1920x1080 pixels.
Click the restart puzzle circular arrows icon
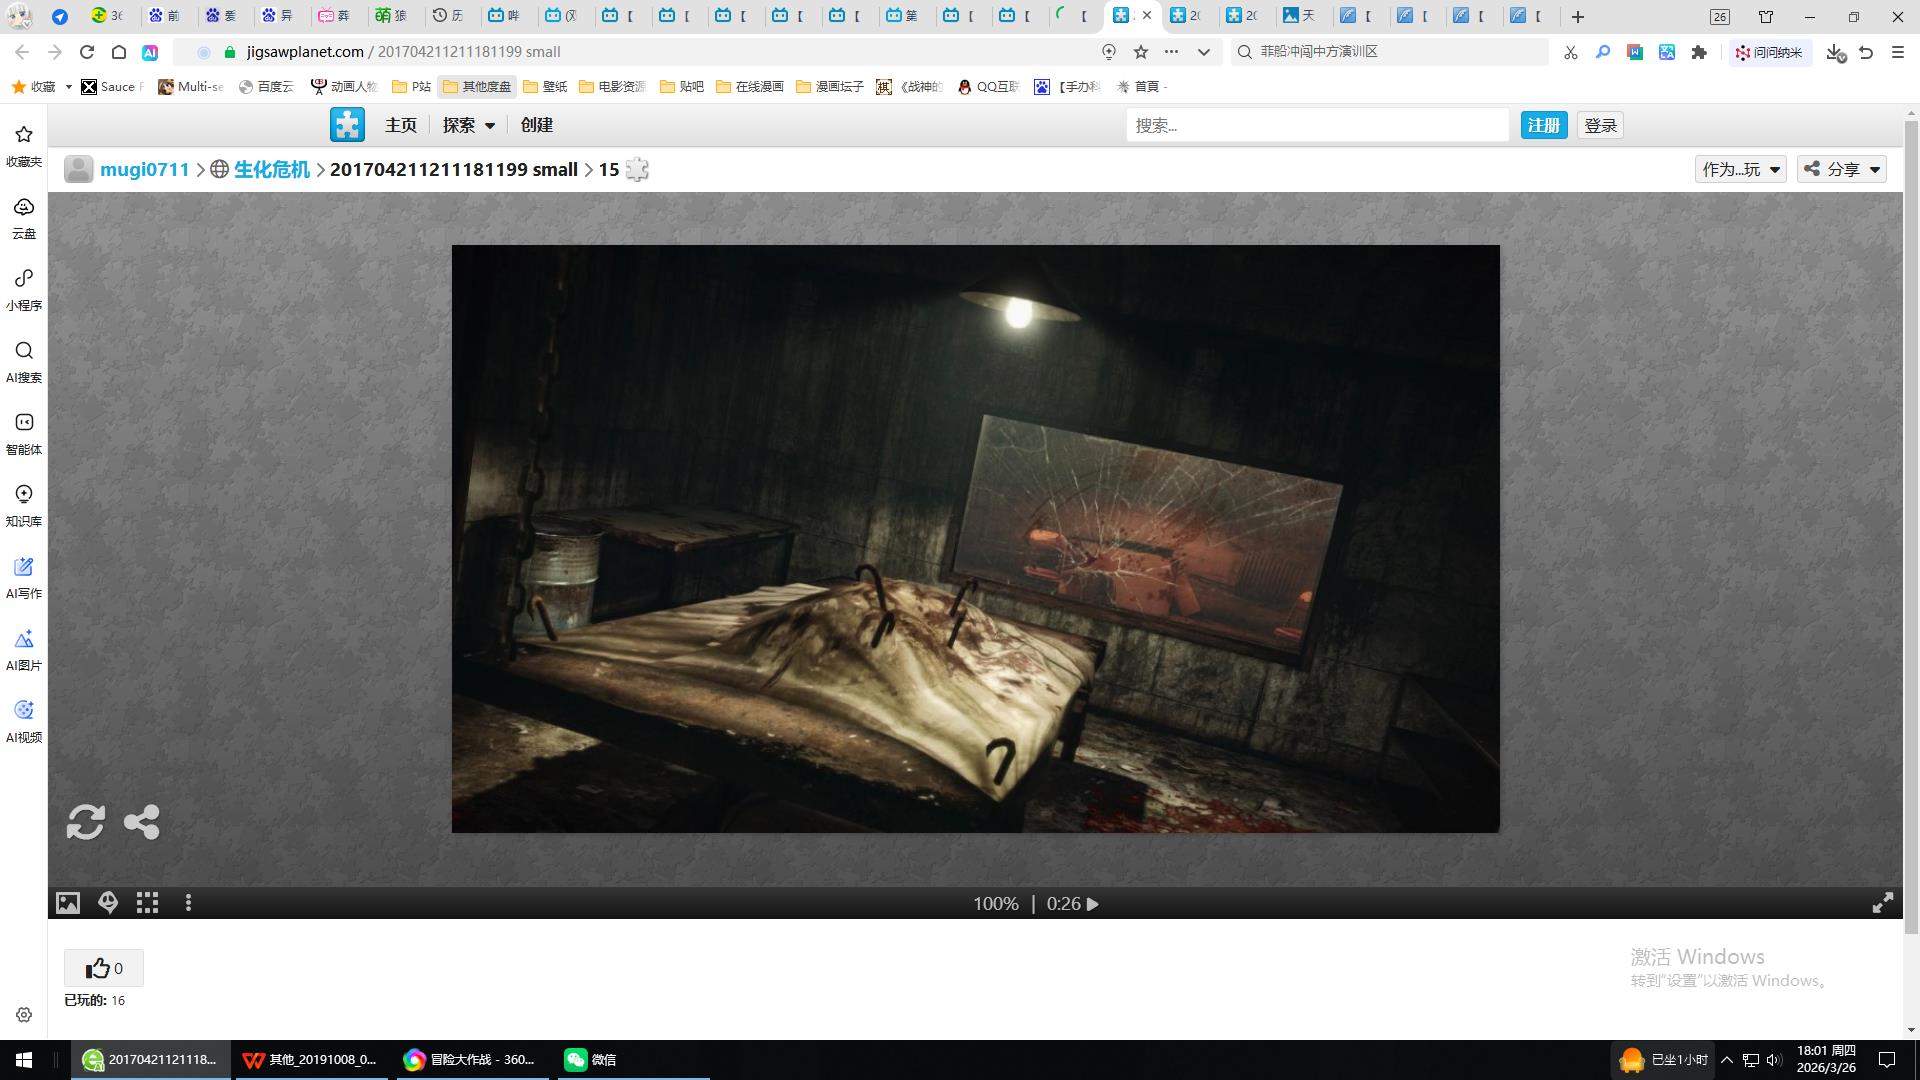pyautogui.click(x=86, y=822)
